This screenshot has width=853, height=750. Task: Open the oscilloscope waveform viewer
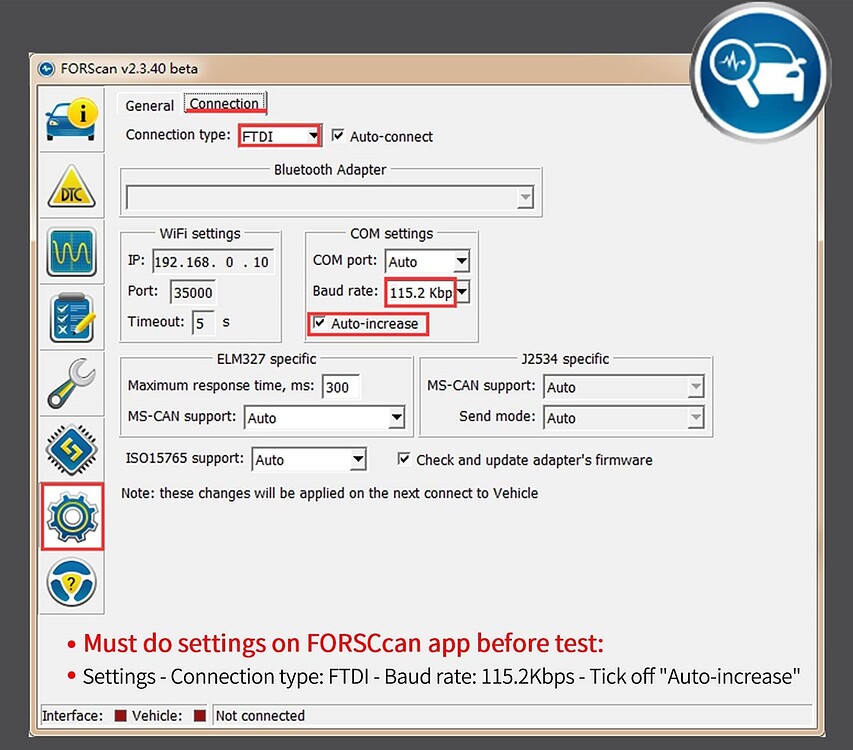[71, 252]
